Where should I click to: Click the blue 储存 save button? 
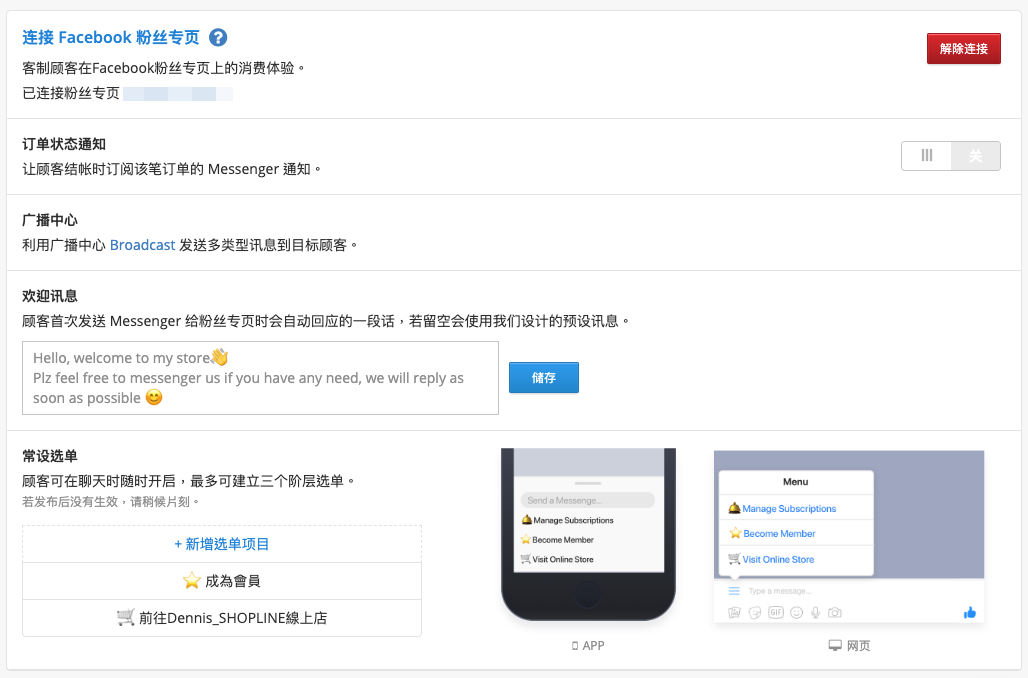click(544, 378)
